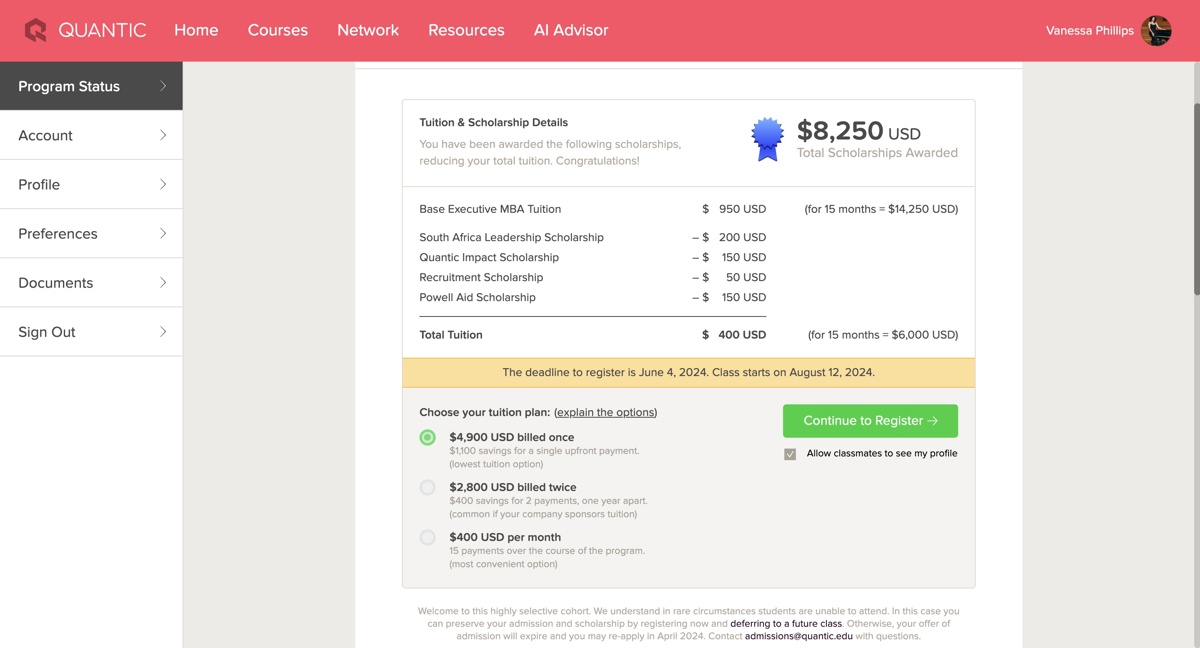Image resolution: width=1200 pixels, height=648 pixels.
Task: Click the blue scholarship ribbon badge
Action: coord(768,139)
